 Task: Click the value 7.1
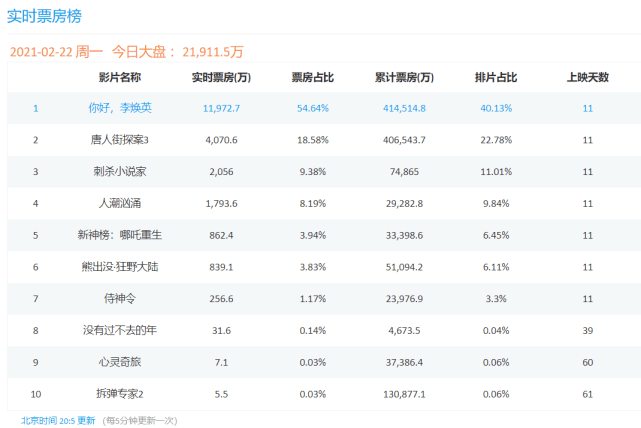pos(221,363)
